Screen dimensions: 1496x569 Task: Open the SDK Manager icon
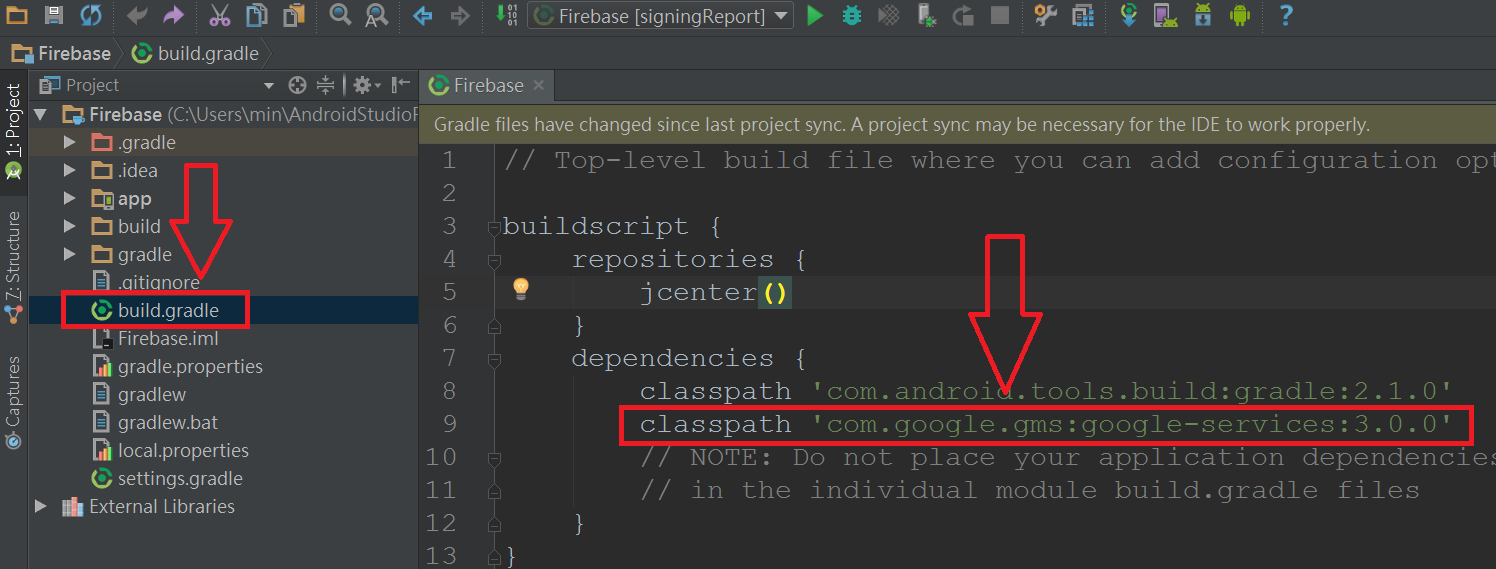(x=1203, y=15)
